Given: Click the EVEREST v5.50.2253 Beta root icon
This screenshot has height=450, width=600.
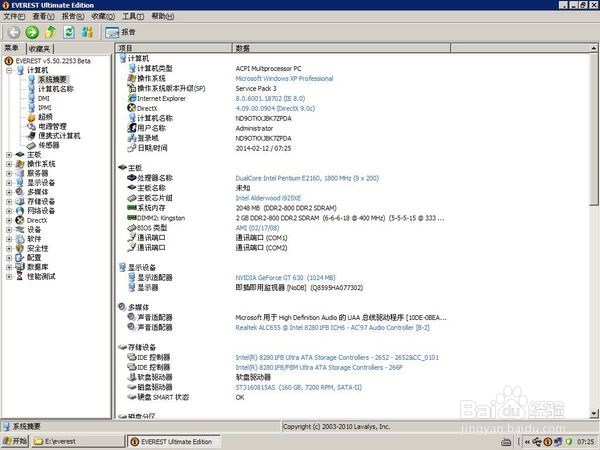Looking at the screenshot, I should [x=8, y=61].
